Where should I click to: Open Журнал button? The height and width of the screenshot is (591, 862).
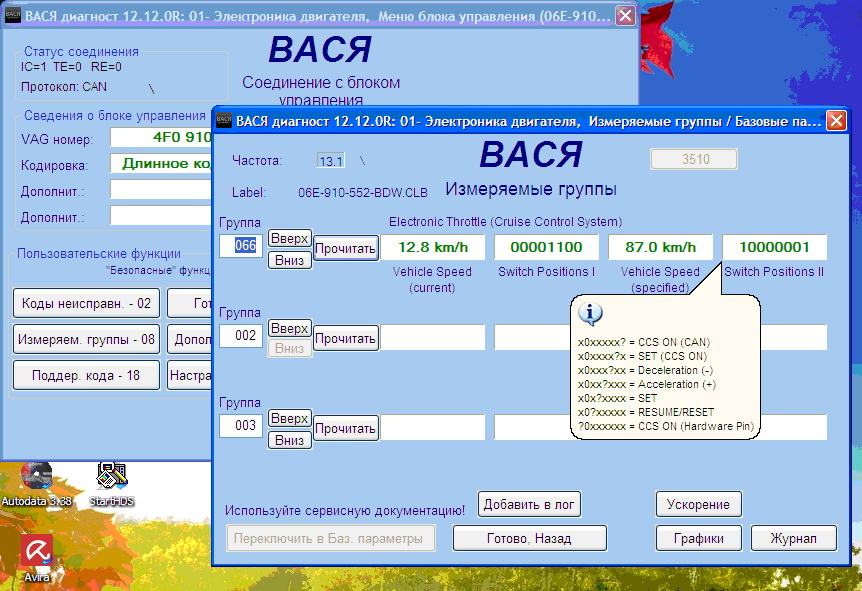click(x=793, y=538)
